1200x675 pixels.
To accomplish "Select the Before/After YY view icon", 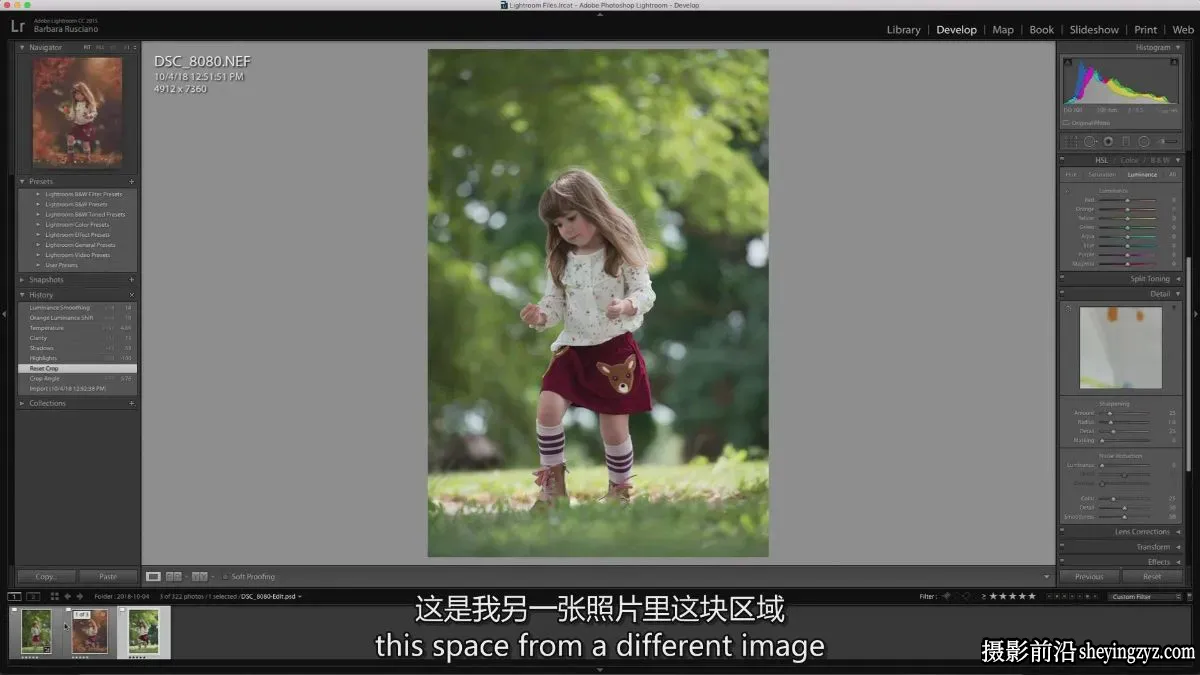I will 199,576.
